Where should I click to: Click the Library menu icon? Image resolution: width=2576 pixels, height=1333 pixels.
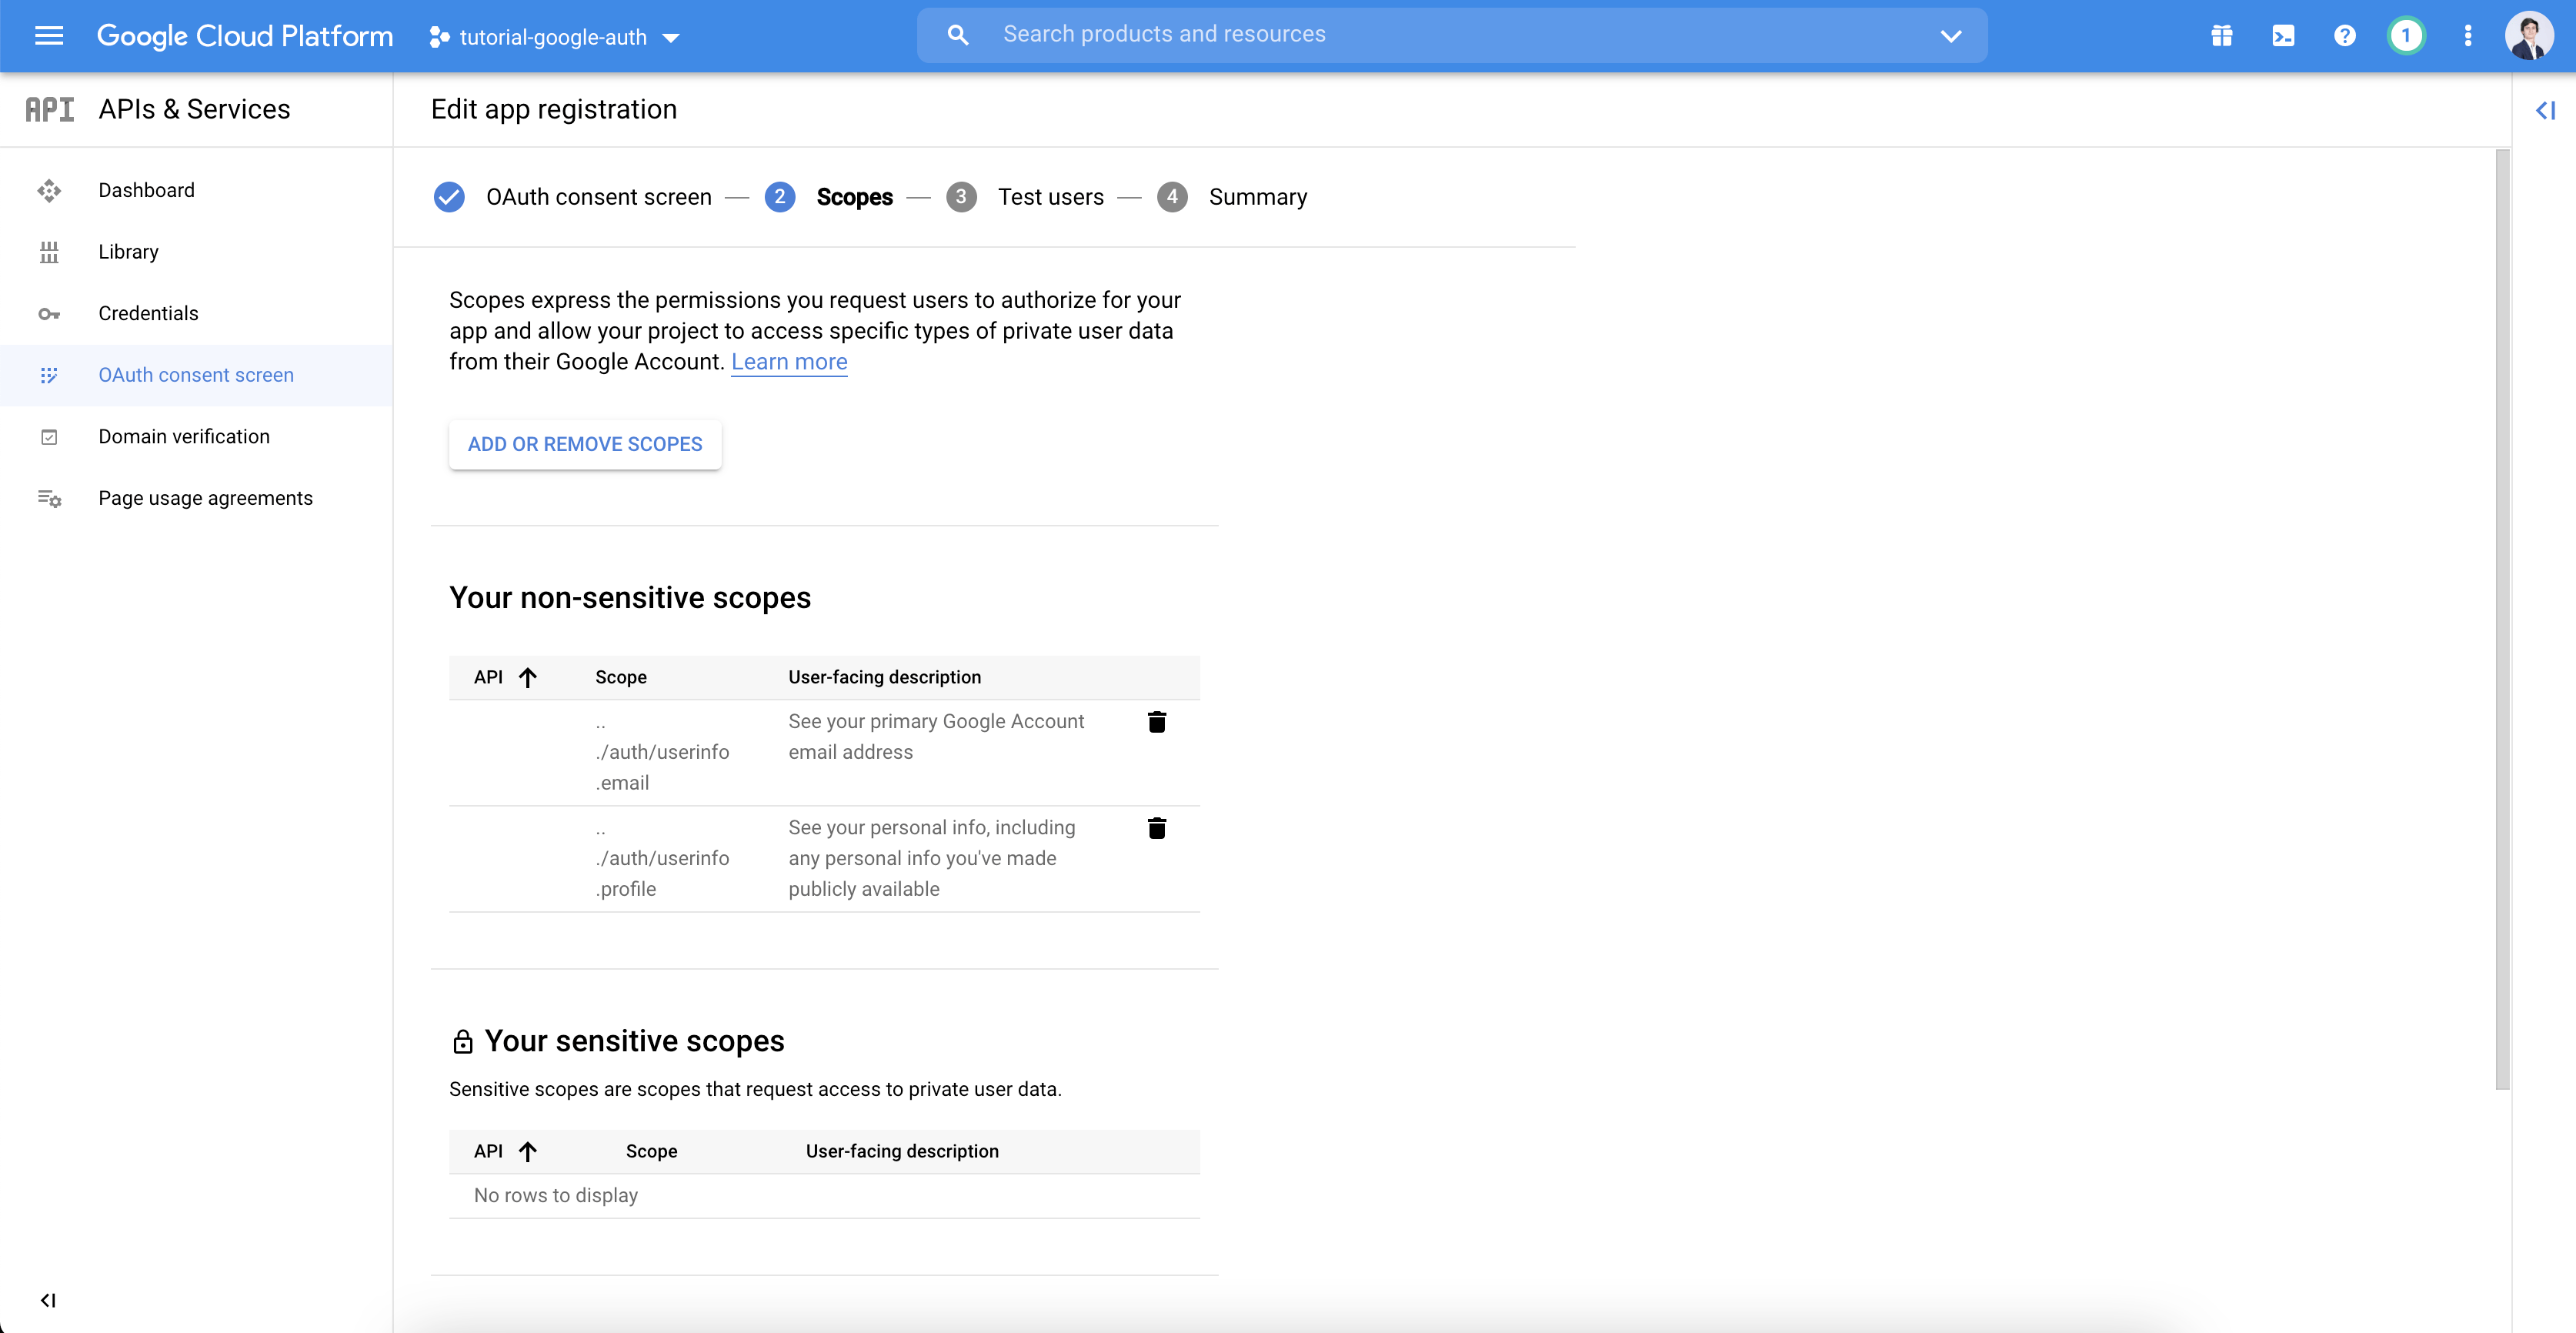pos(46,252)
